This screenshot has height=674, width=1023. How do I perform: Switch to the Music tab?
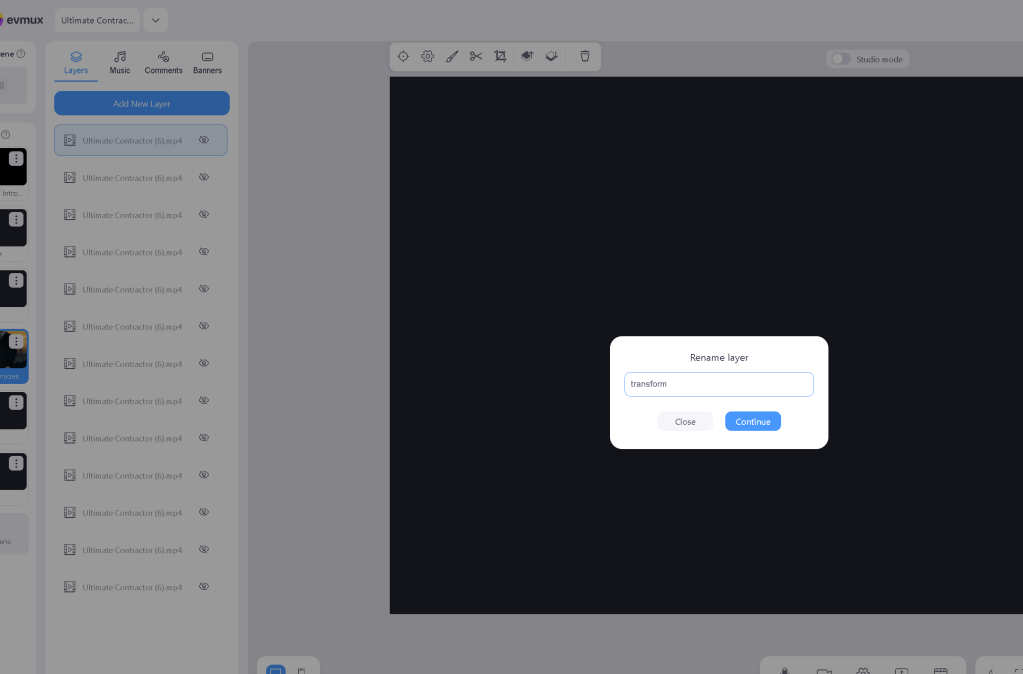point(119,63)
